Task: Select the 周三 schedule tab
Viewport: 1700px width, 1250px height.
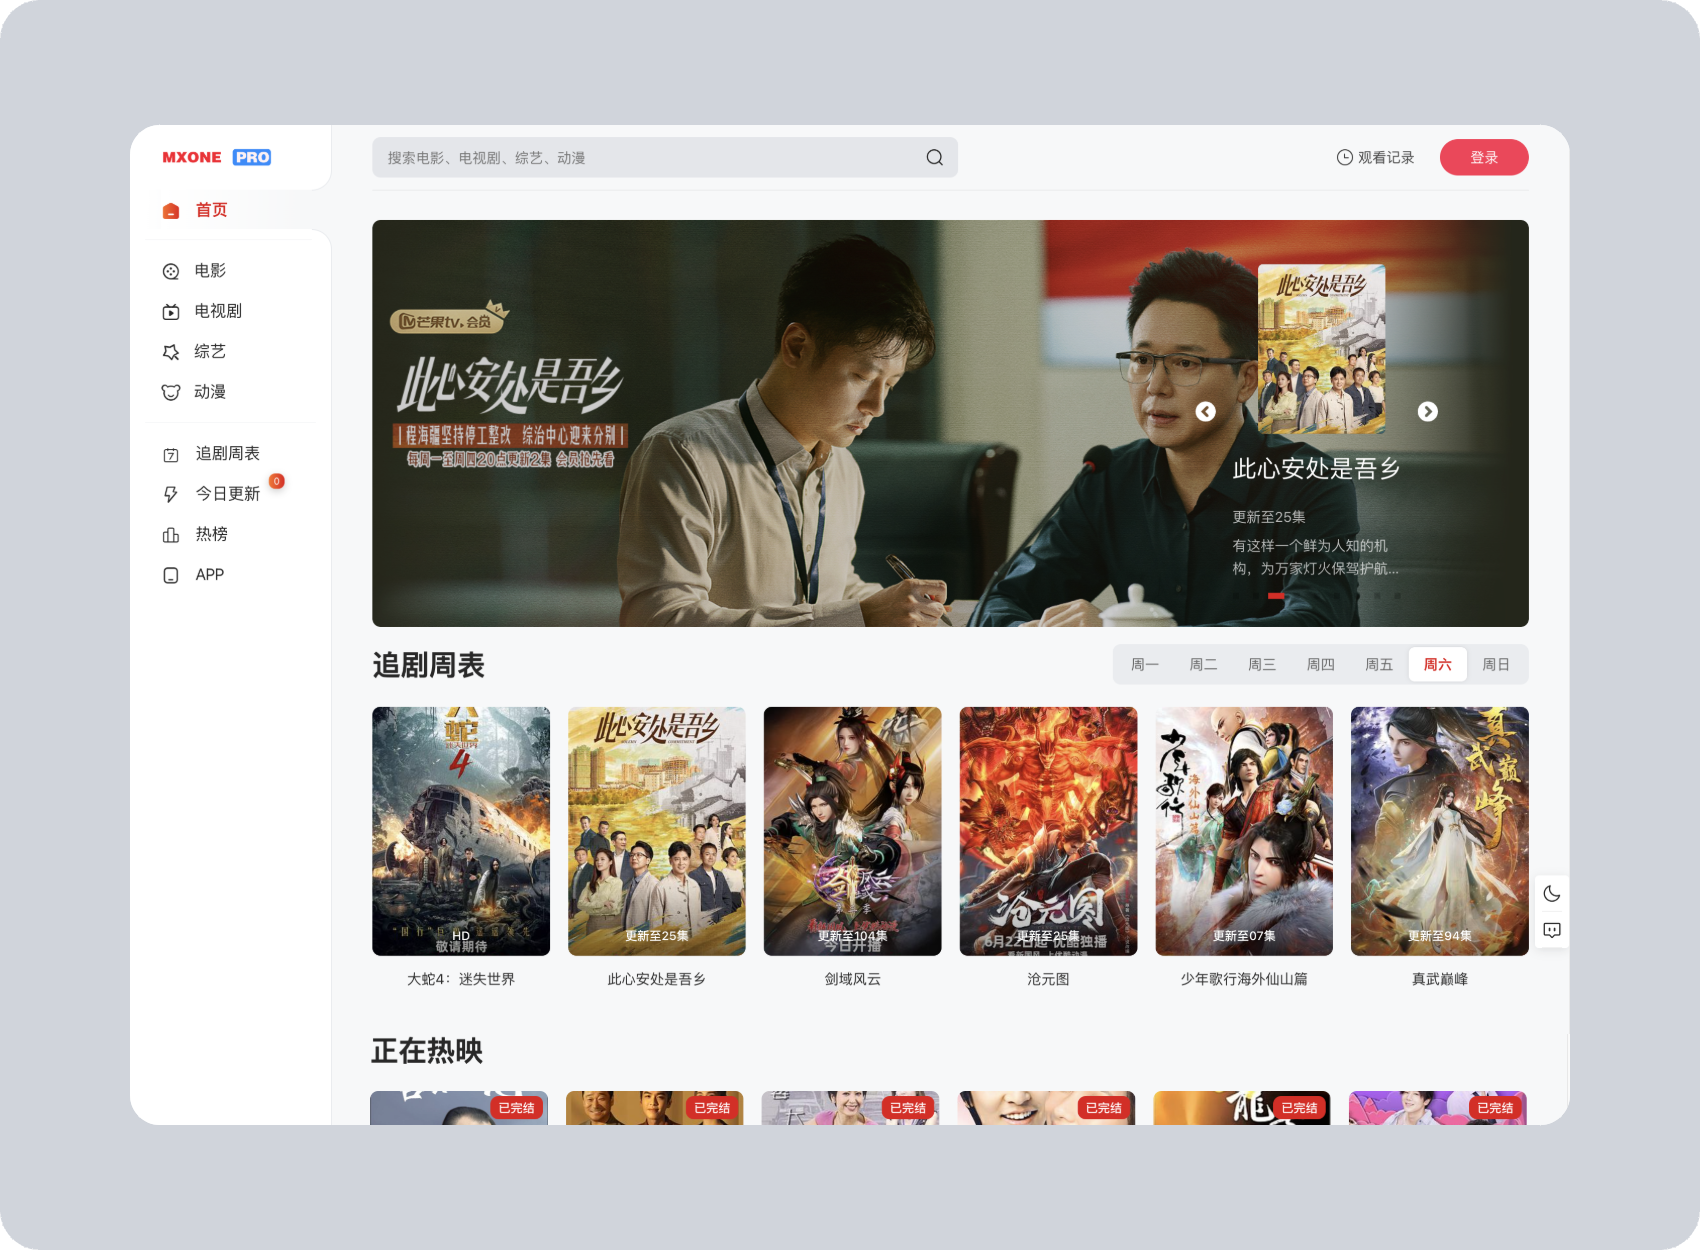Action: (x=1262, y=665)
